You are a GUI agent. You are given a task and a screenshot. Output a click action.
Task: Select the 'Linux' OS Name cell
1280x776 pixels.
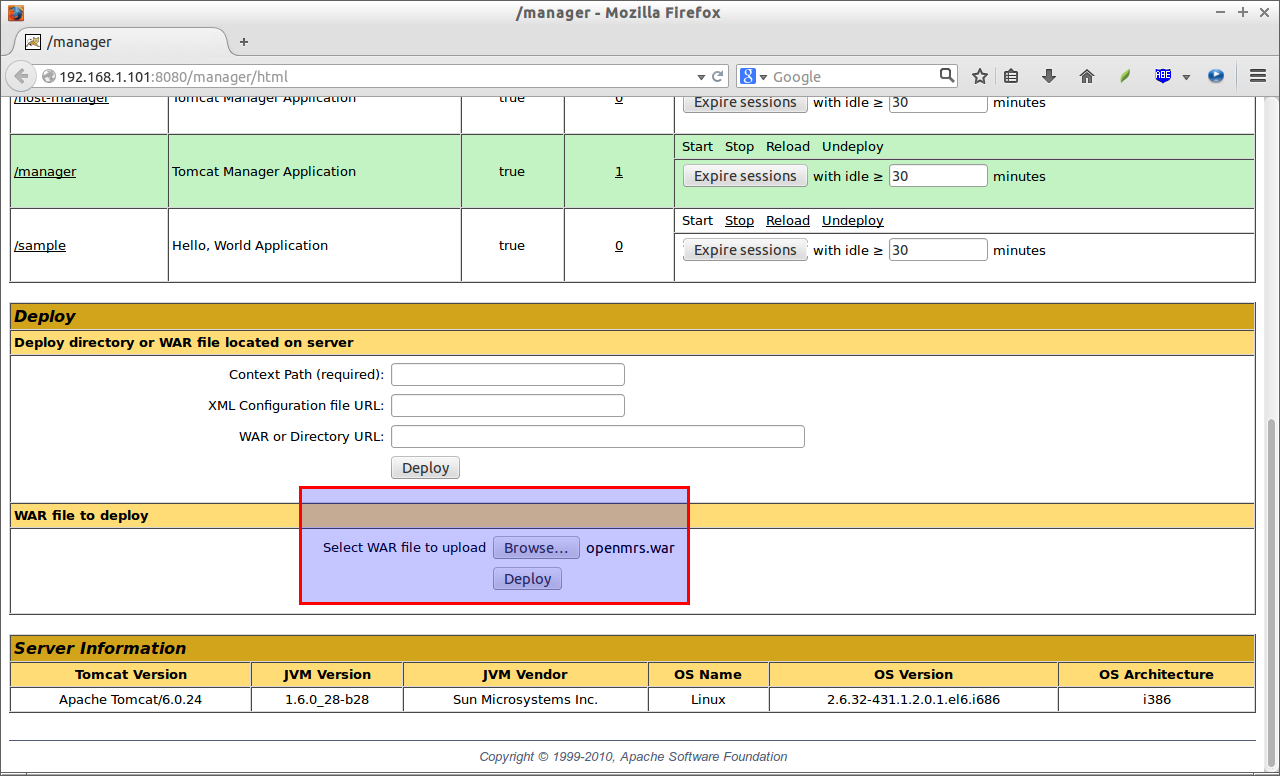tap(708, 700)
